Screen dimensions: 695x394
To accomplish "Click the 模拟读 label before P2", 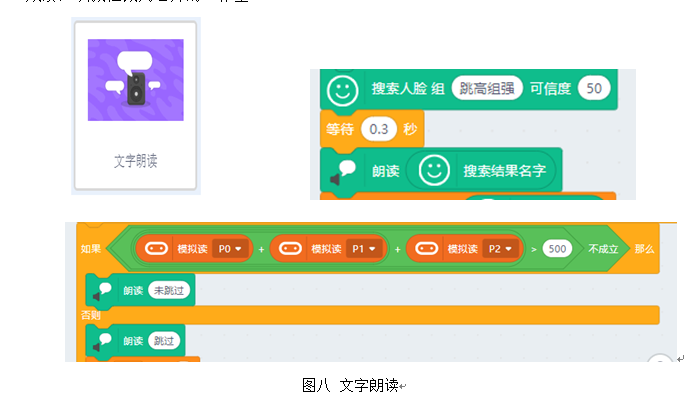I will click(x=463, y=249).
